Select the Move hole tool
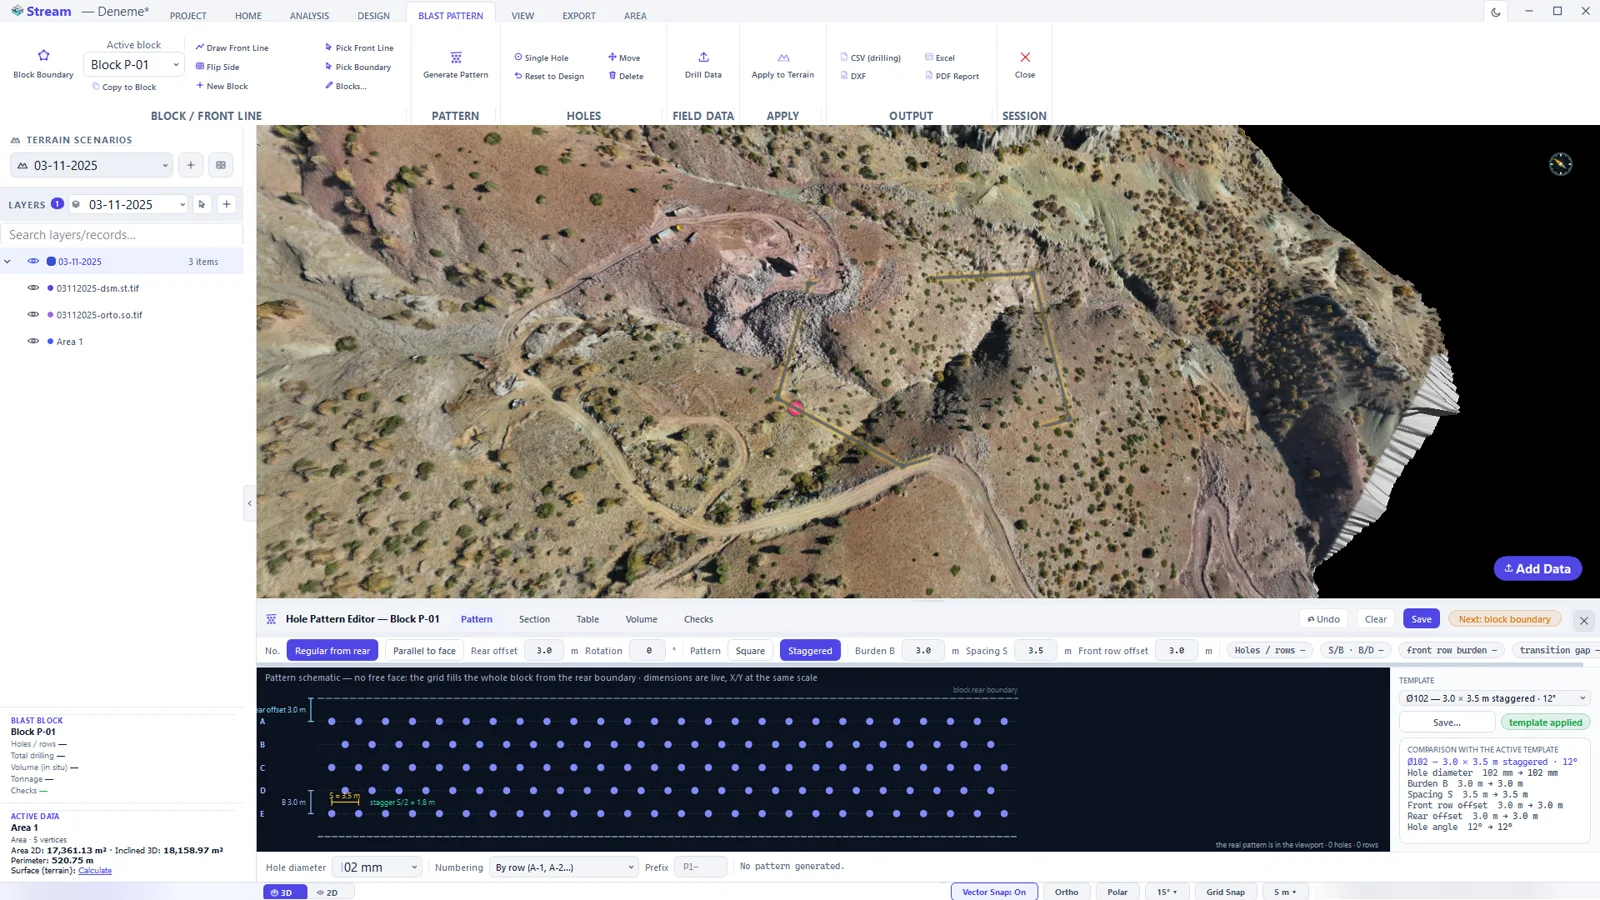This screenshot has width=1600, height=900. point(624,58)
